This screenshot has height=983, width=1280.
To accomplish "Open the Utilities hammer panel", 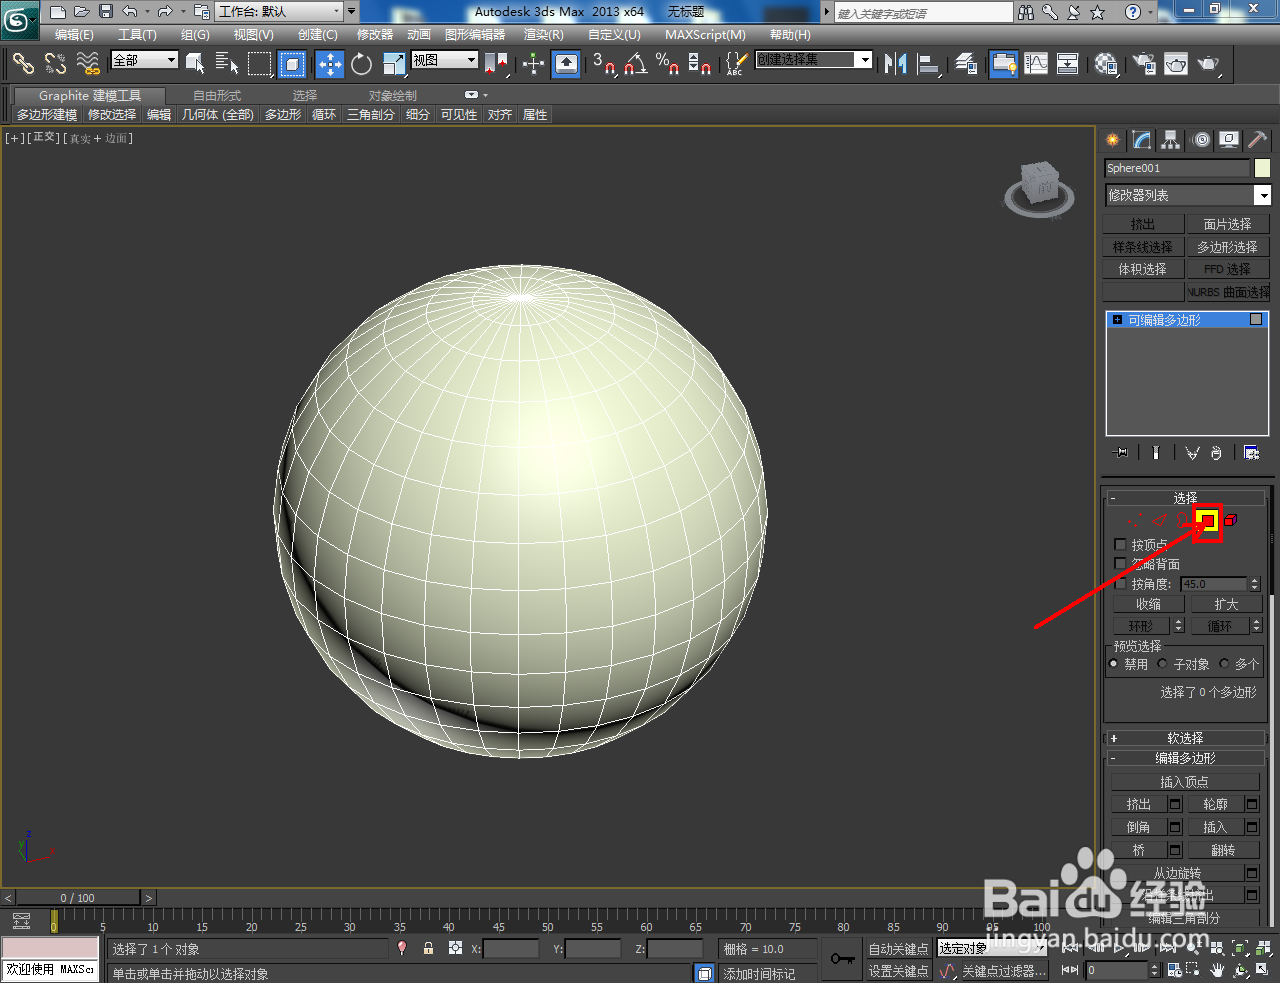I will (x=1257, y=140).
